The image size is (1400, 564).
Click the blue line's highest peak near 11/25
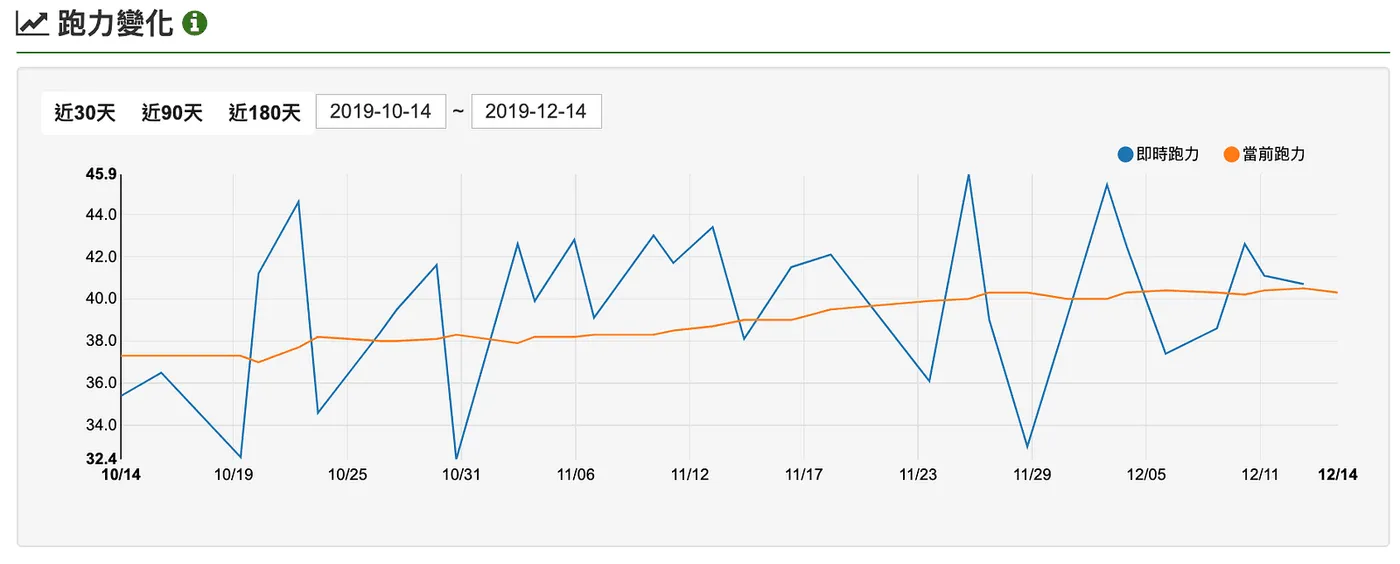tap(968, 175)
